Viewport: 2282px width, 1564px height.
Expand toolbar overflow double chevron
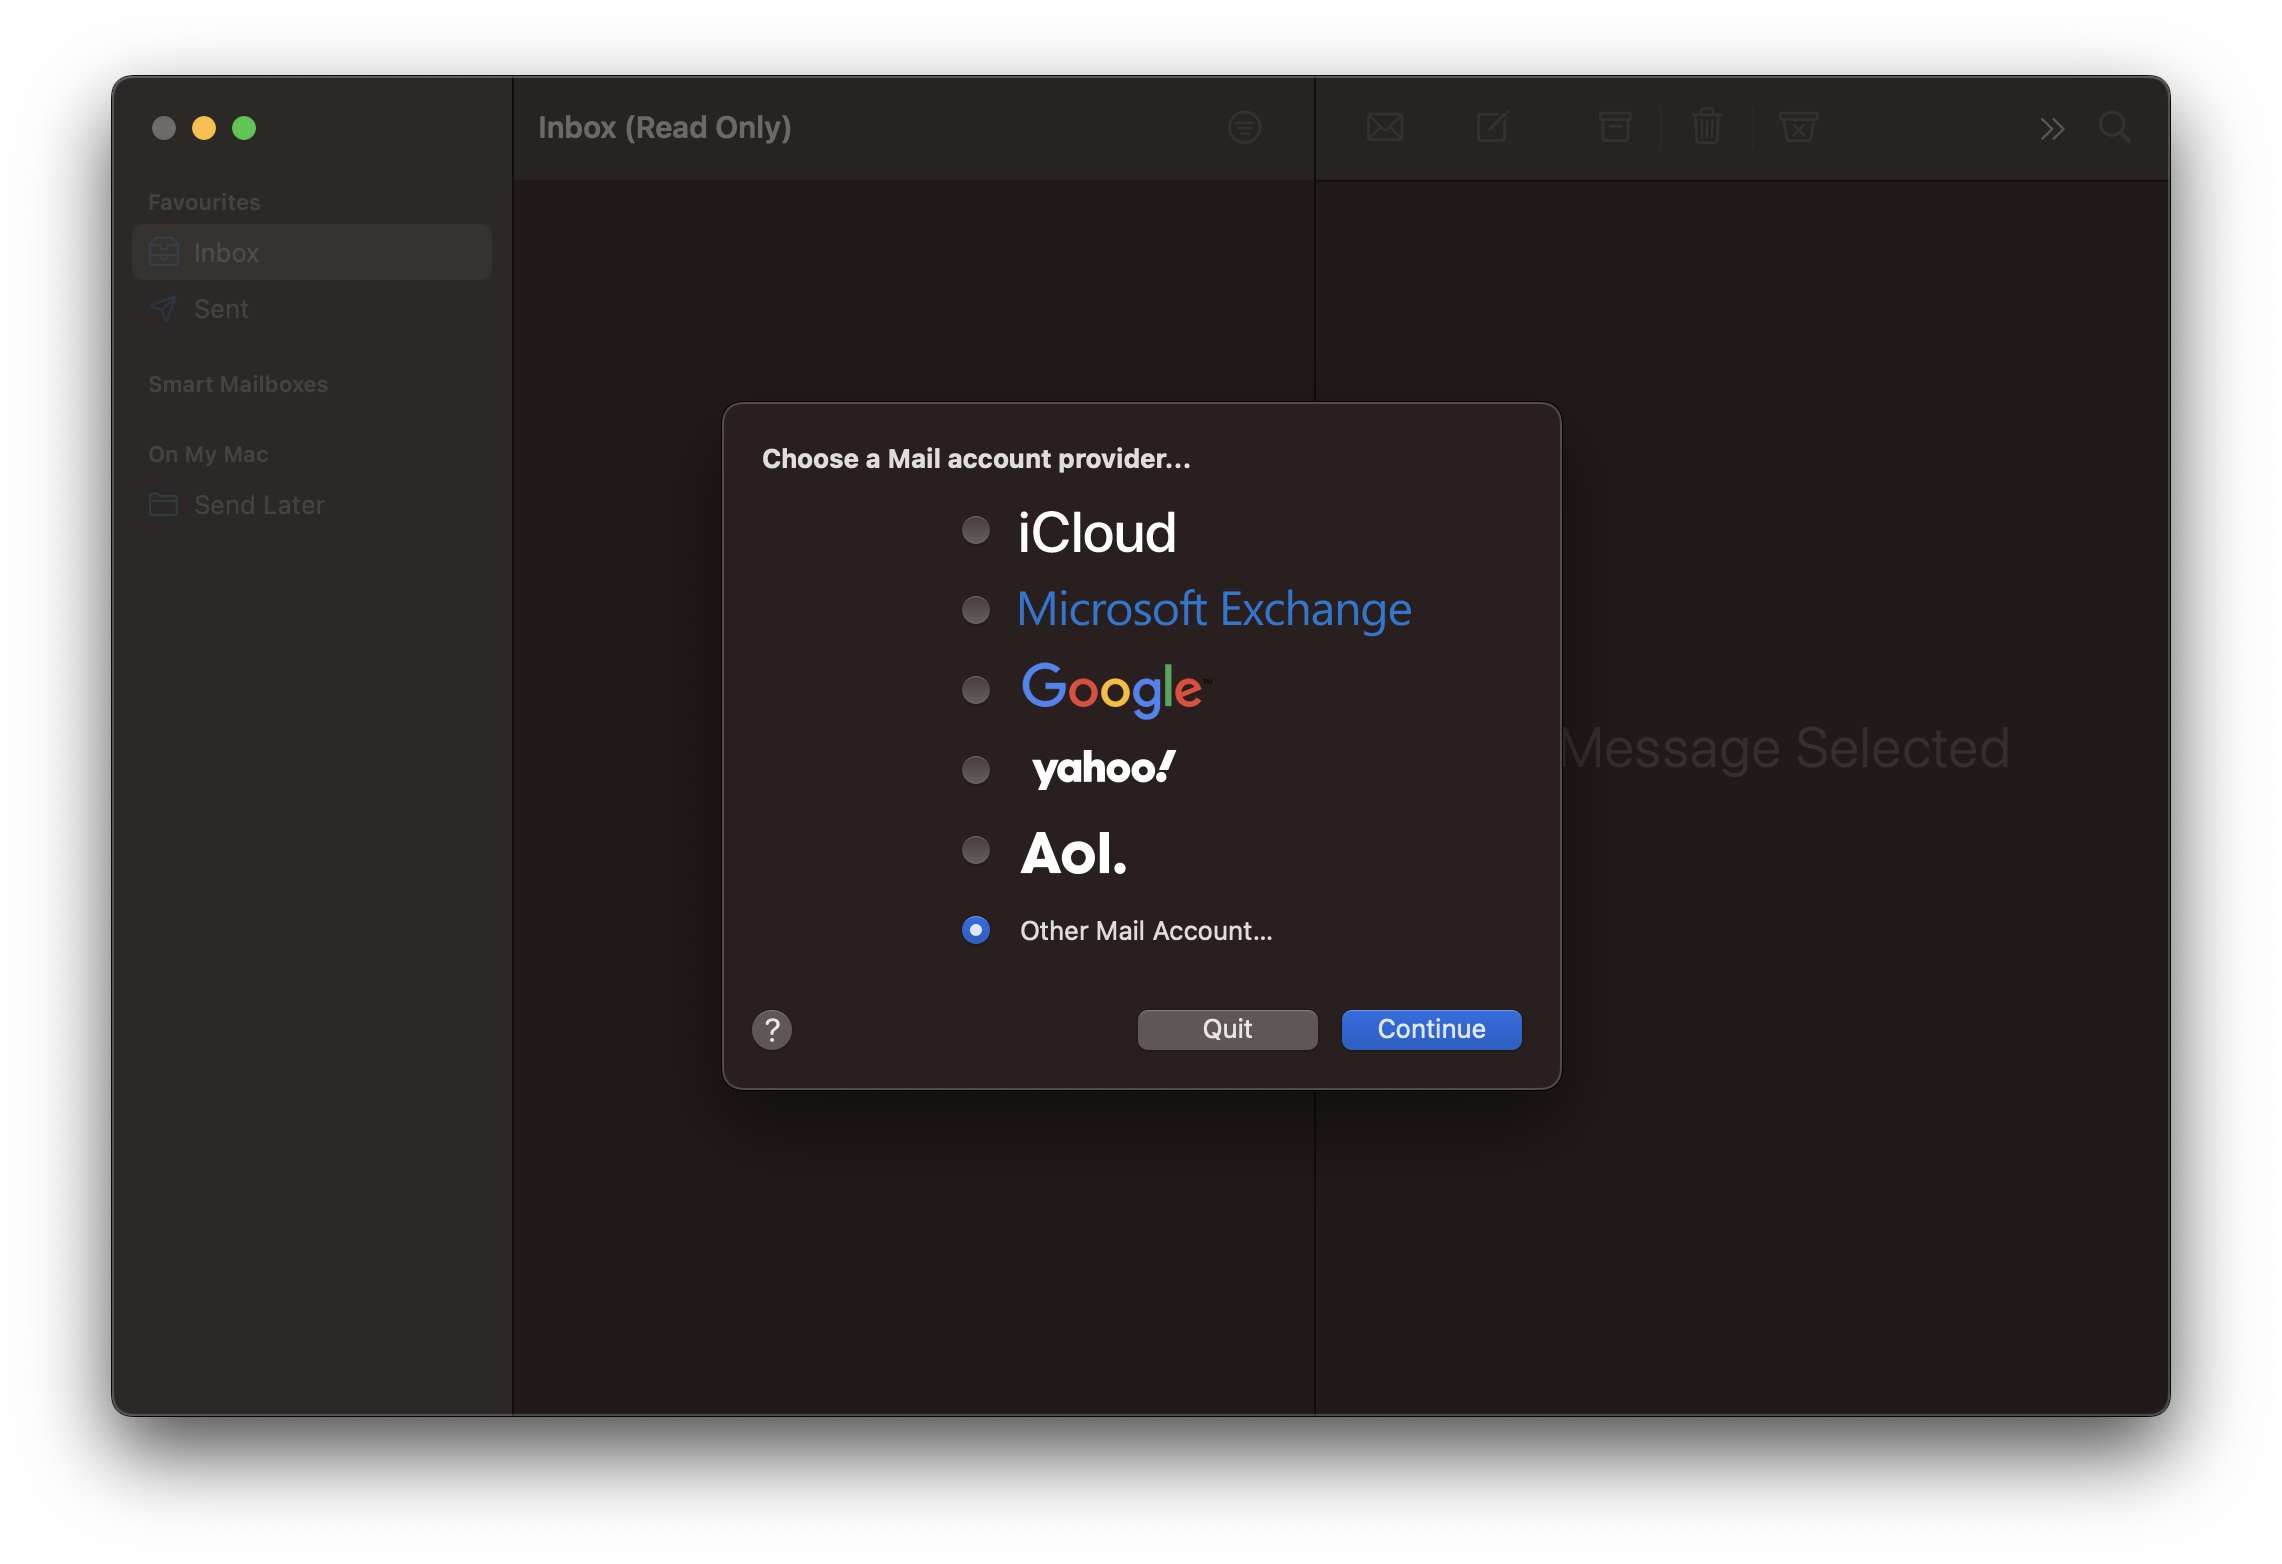[2052, 128]
